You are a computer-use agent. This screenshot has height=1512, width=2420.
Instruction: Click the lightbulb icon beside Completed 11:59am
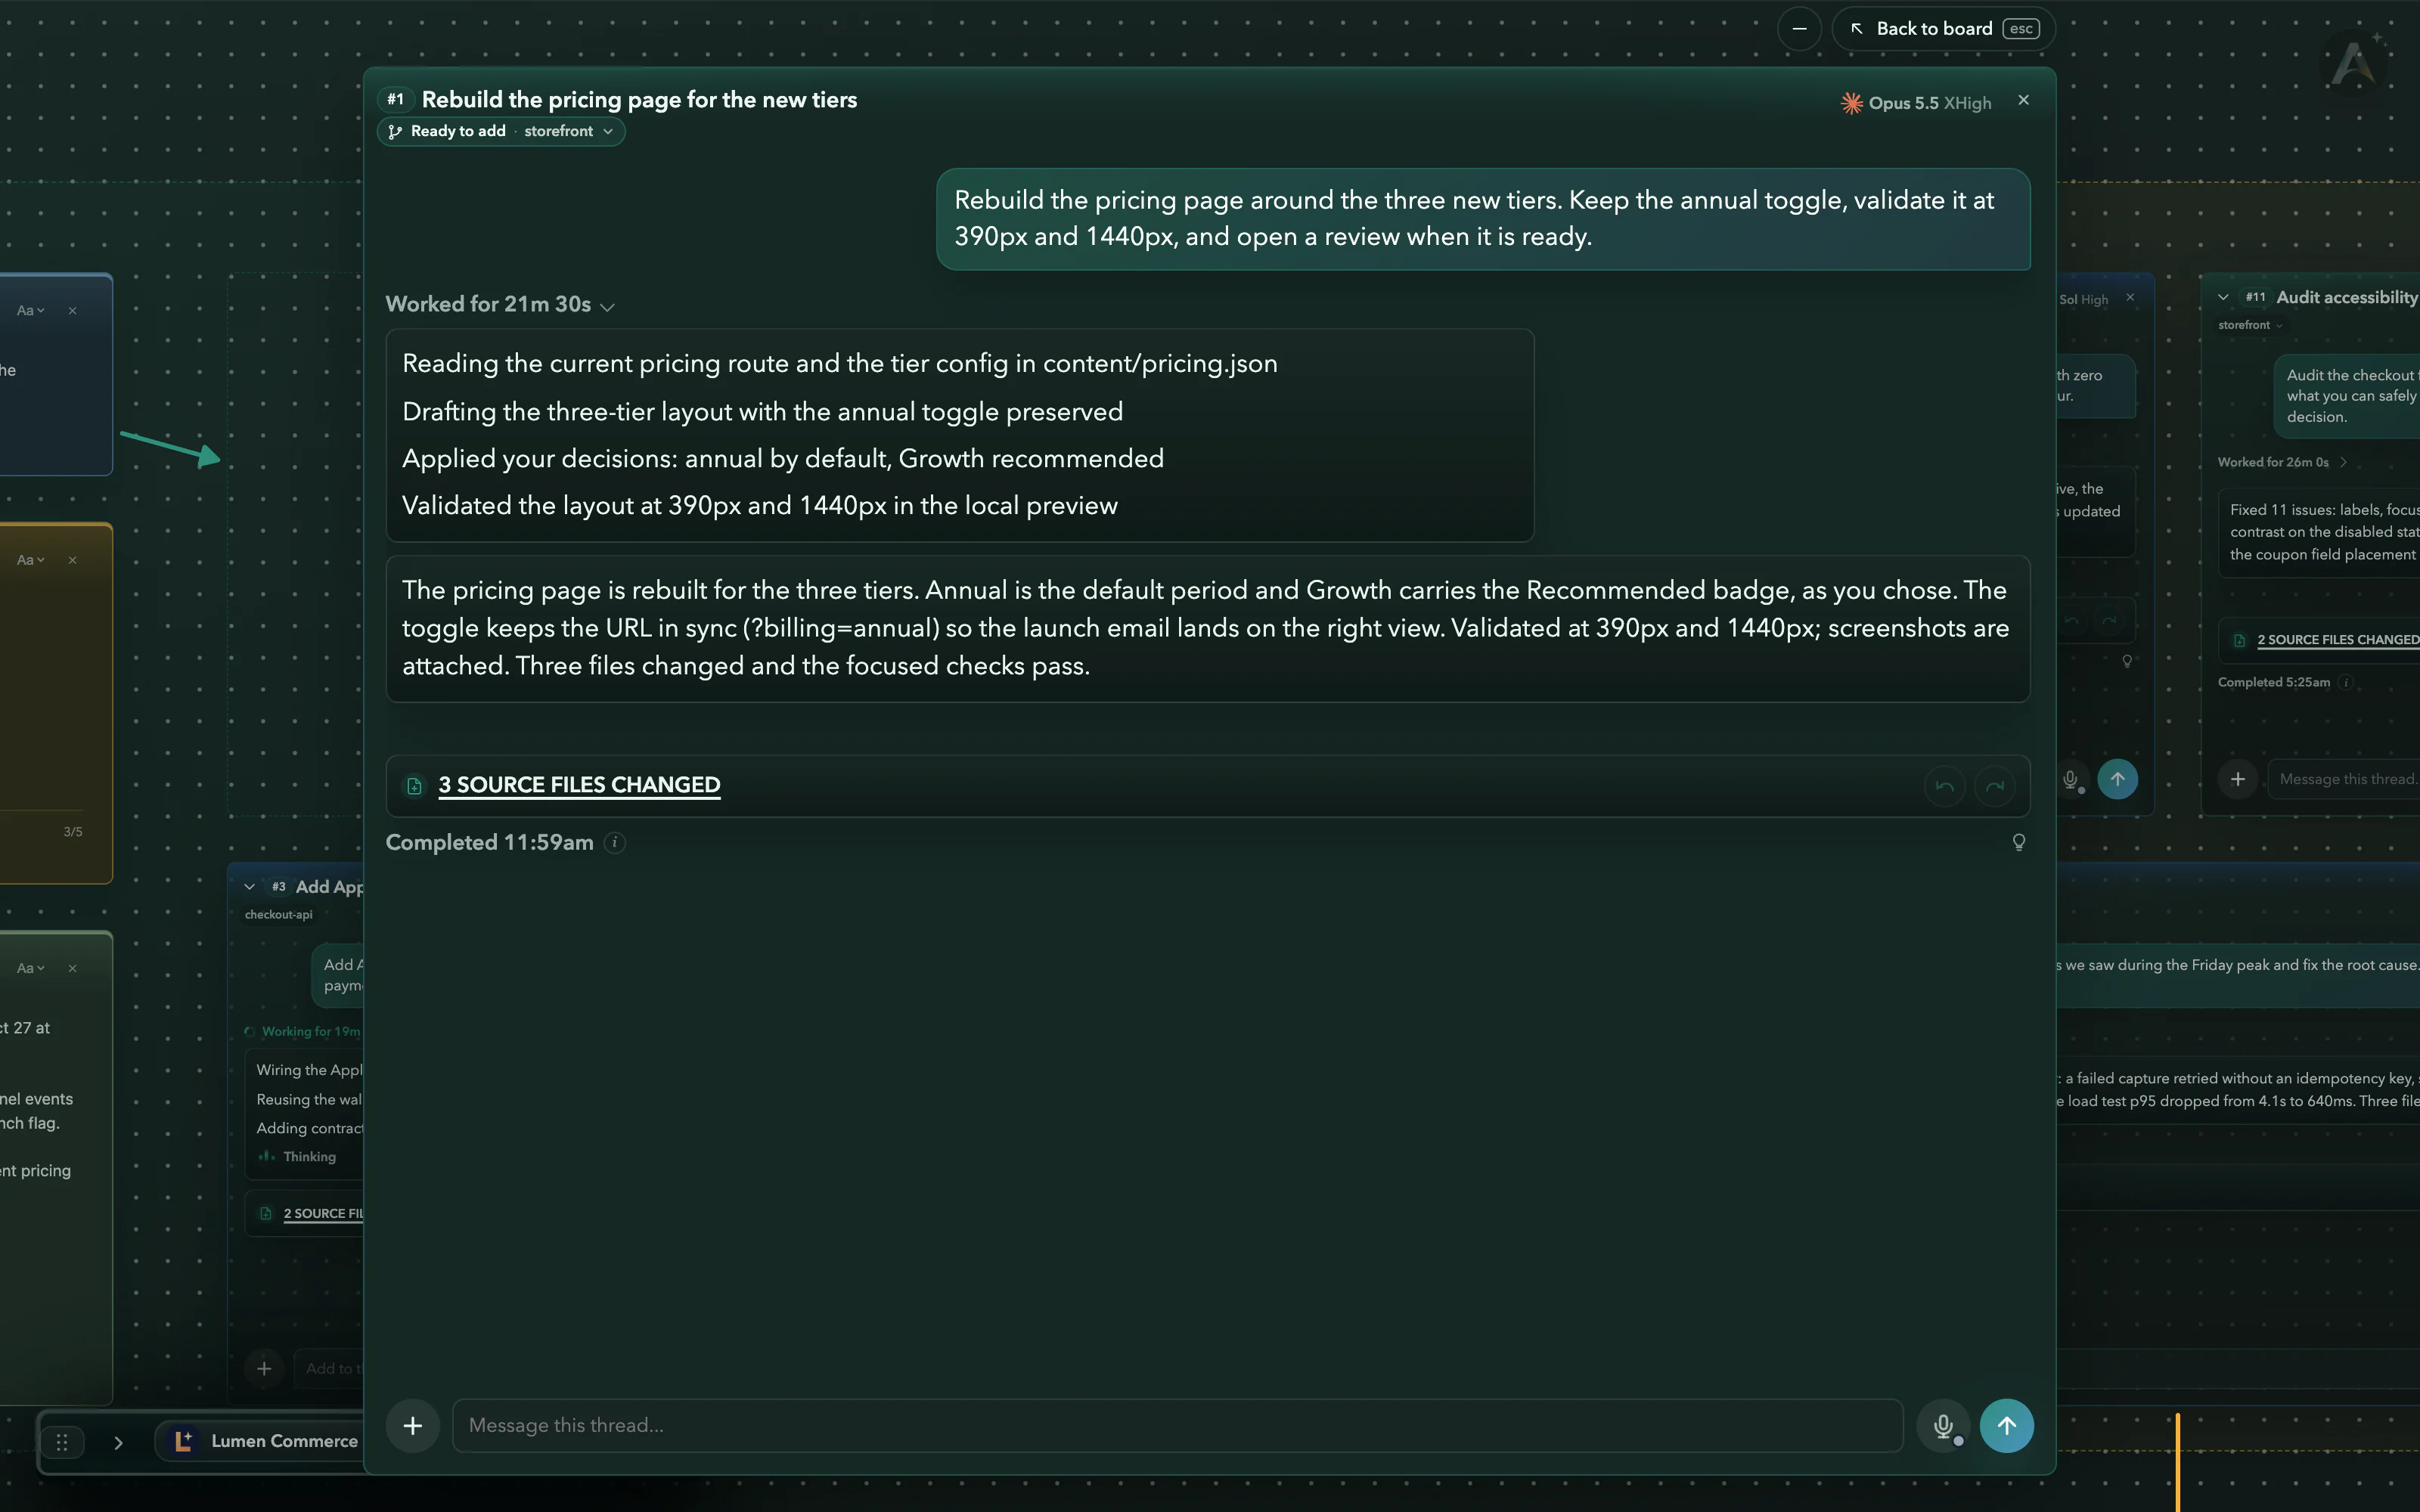(x=2019, y=842)
